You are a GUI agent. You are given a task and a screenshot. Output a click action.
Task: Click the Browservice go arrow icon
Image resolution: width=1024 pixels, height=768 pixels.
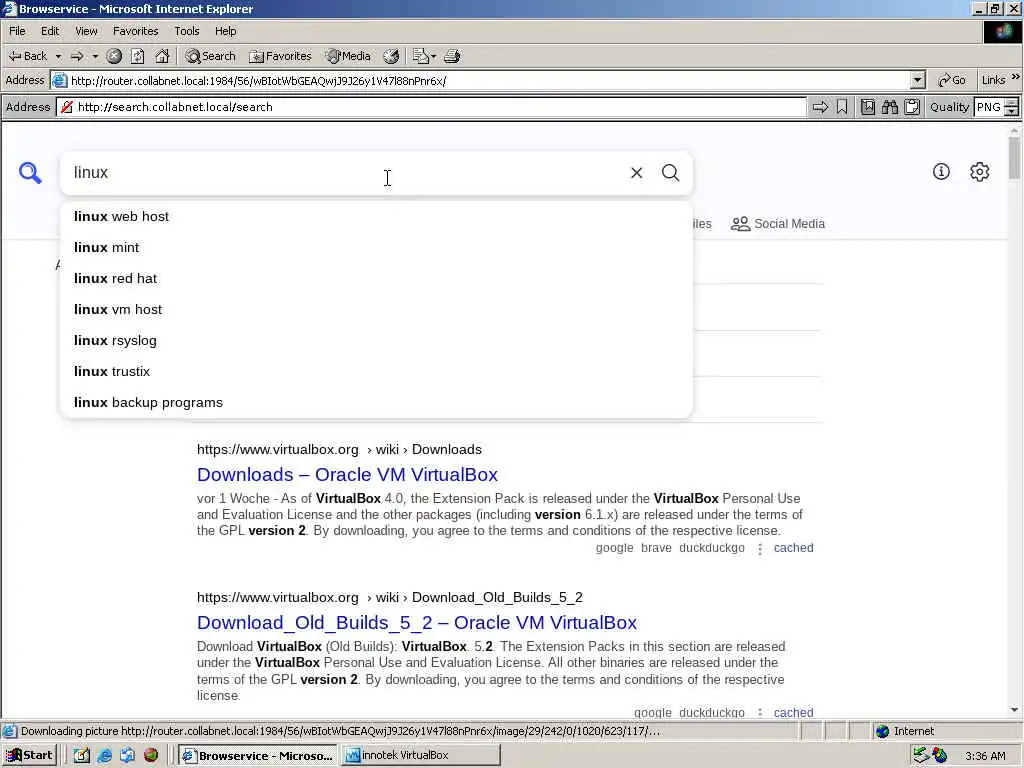[x=820, y=107]
